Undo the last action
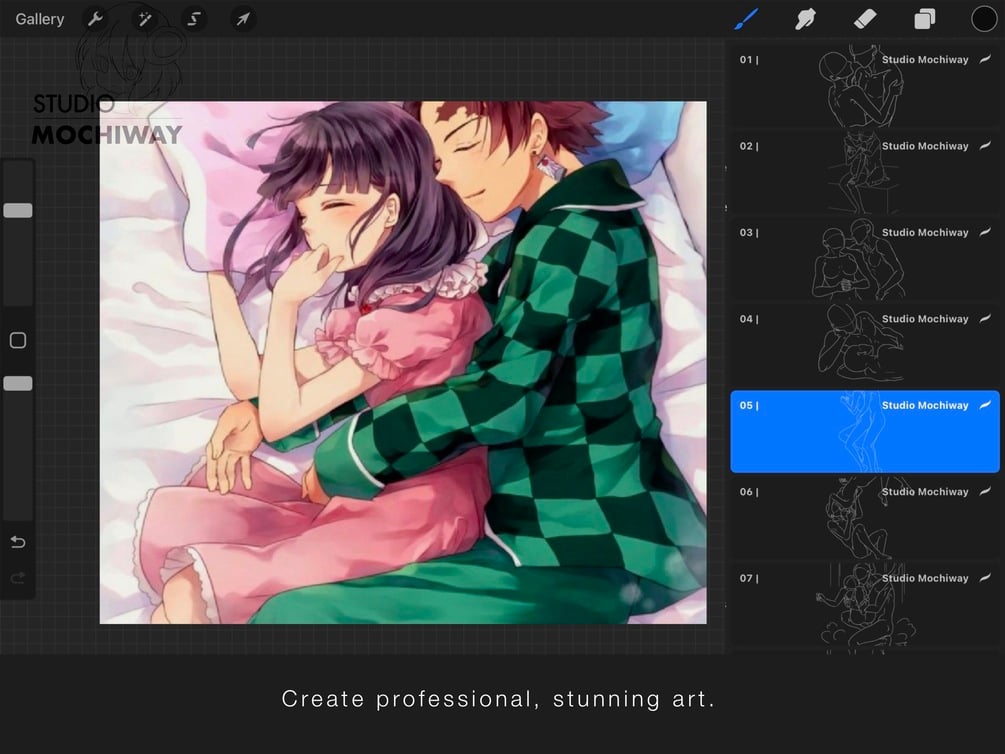The width and height of the screenshot is (1005, 754). 18,542
